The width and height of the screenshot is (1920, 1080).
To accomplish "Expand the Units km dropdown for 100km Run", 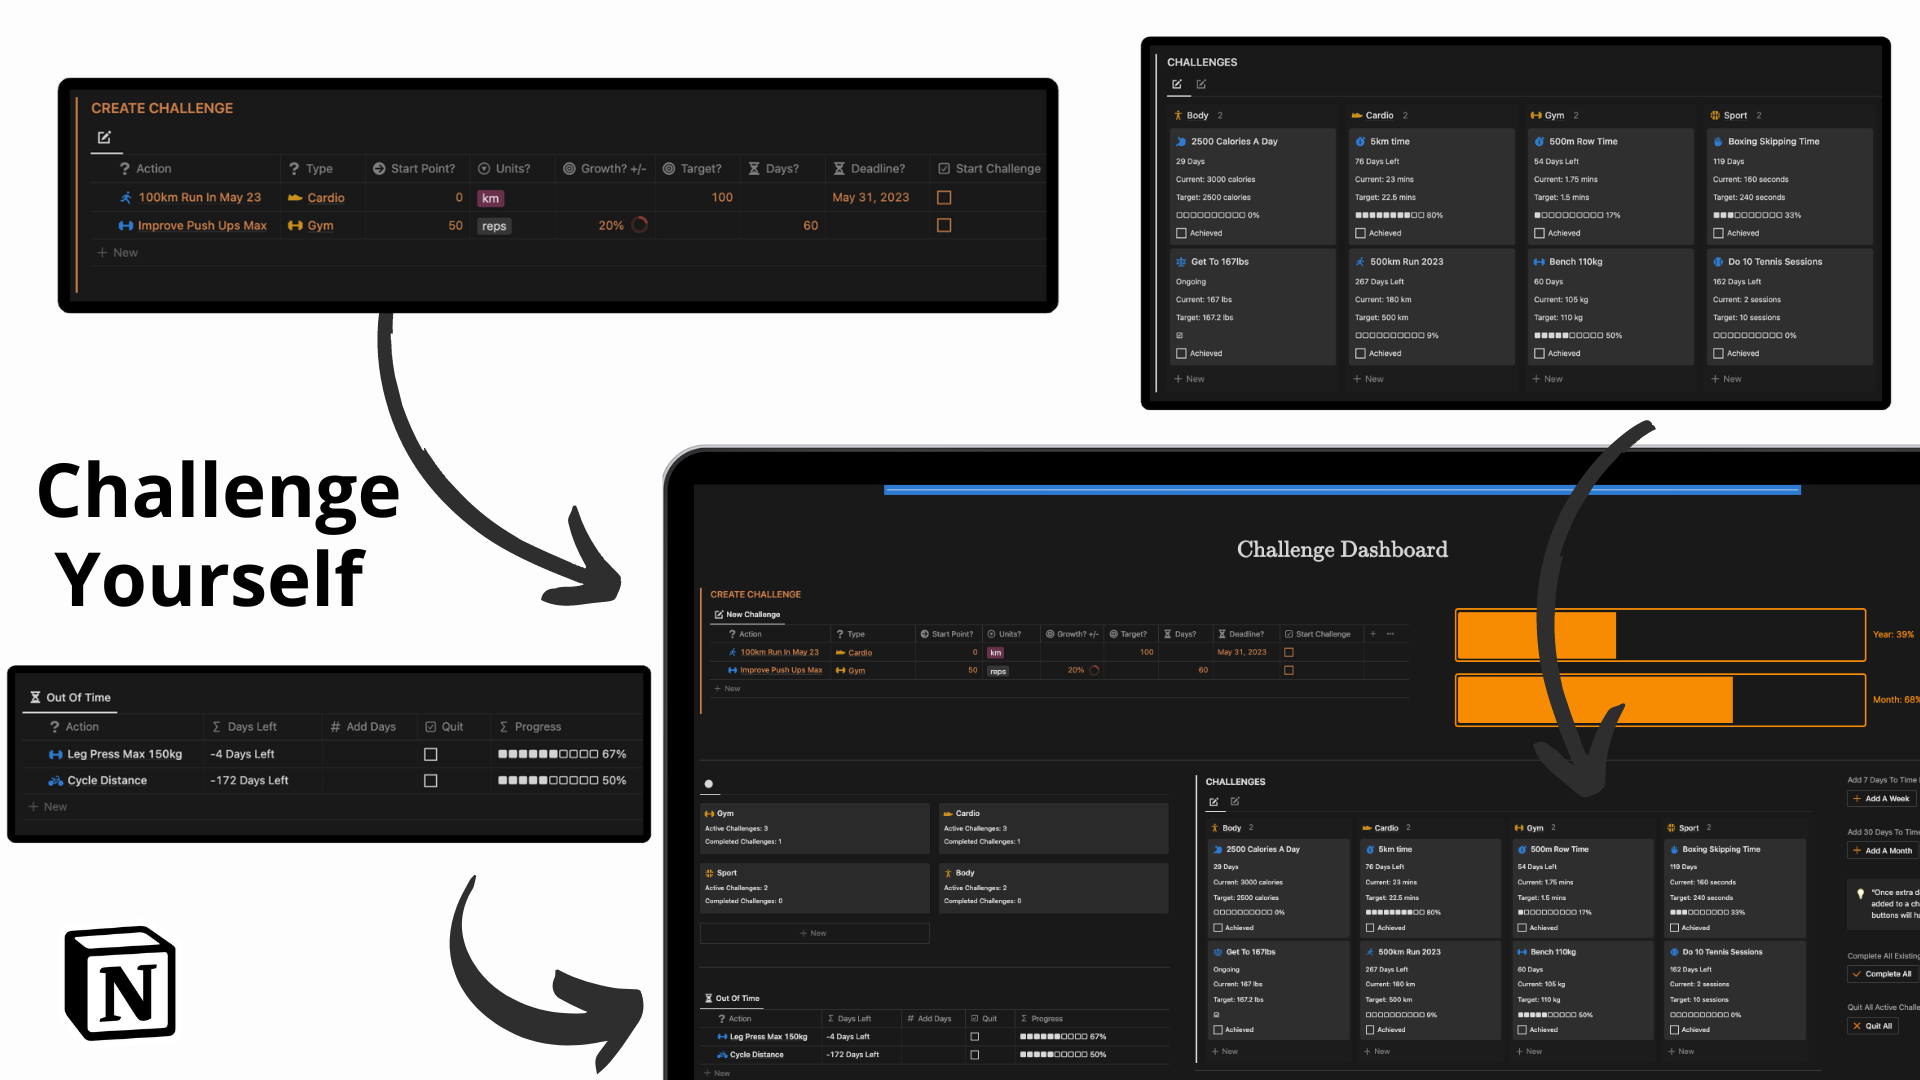I will (x=491, y=196).
